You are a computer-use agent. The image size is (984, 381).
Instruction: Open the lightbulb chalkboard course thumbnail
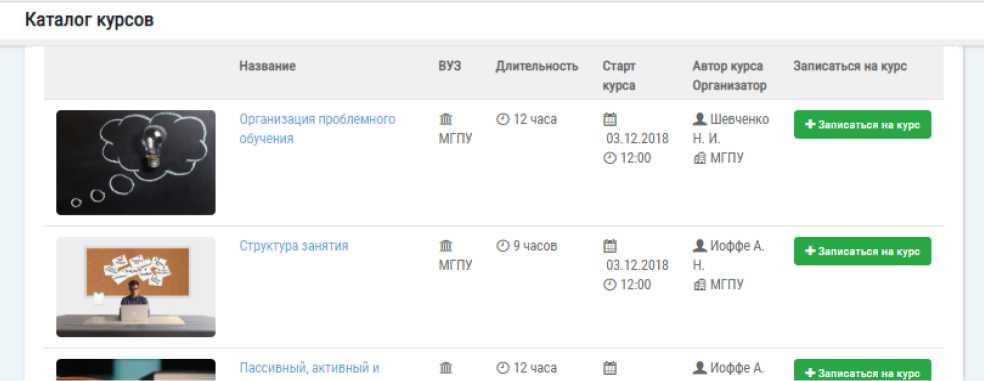[136, 163]
